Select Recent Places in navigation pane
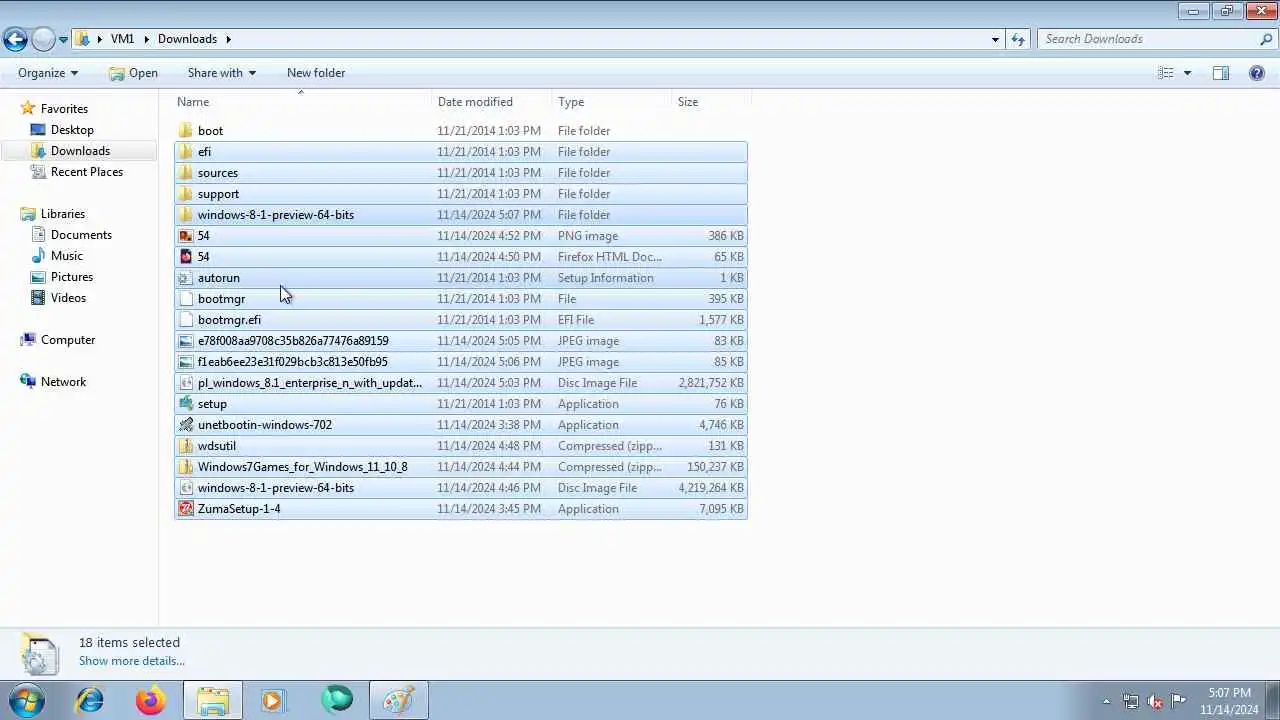The width and height of the screenshot is (1280, 720). pos(87,172)
